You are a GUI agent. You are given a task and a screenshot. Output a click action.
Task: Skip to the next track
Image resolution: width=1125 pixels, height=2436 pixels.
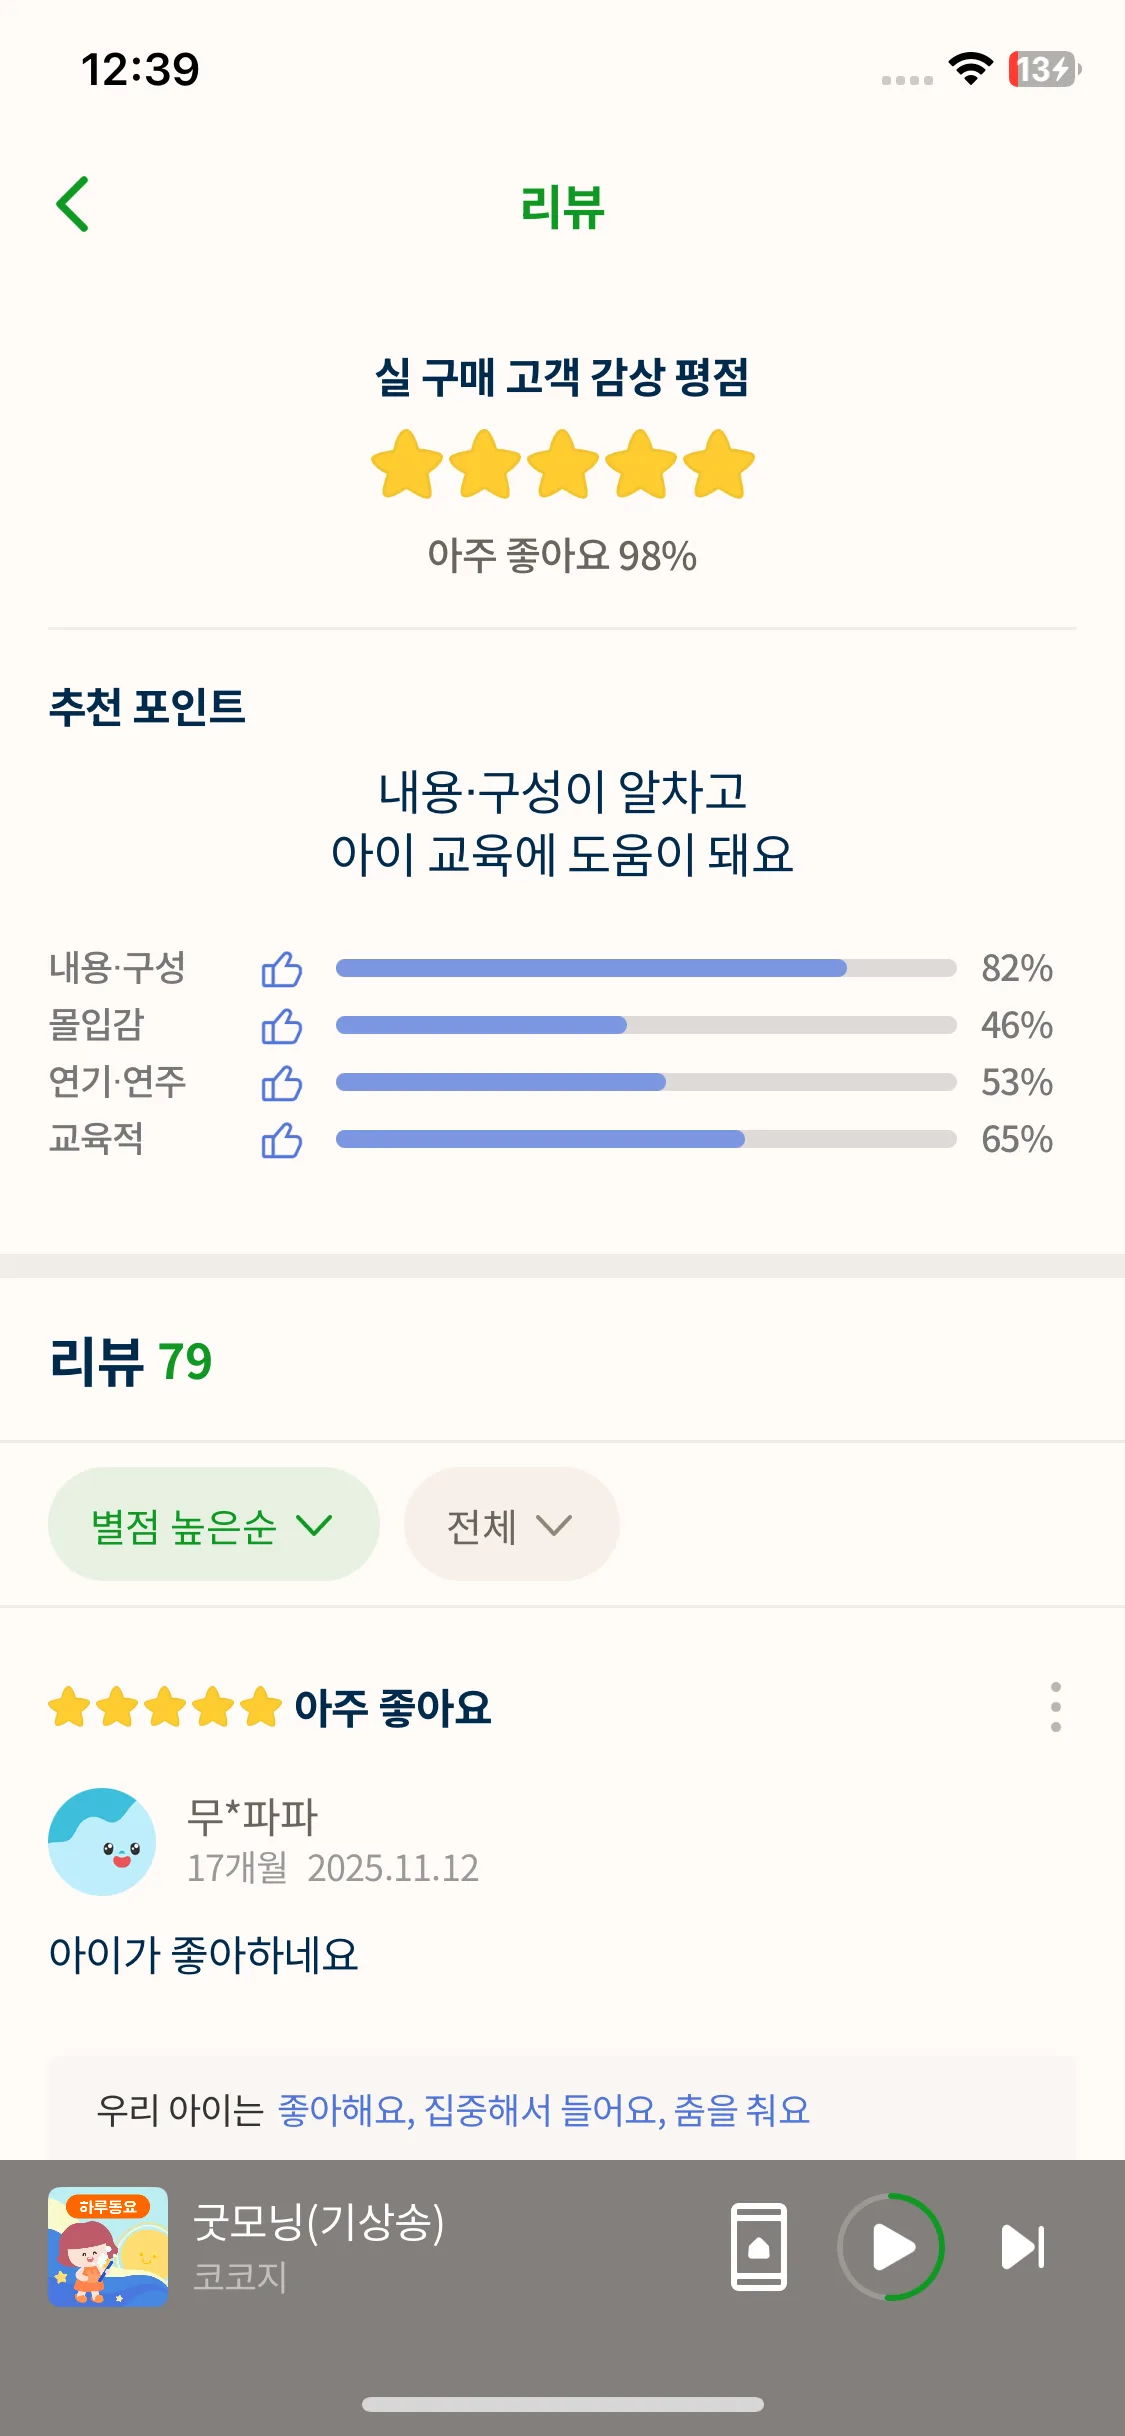point(1023,2247)
